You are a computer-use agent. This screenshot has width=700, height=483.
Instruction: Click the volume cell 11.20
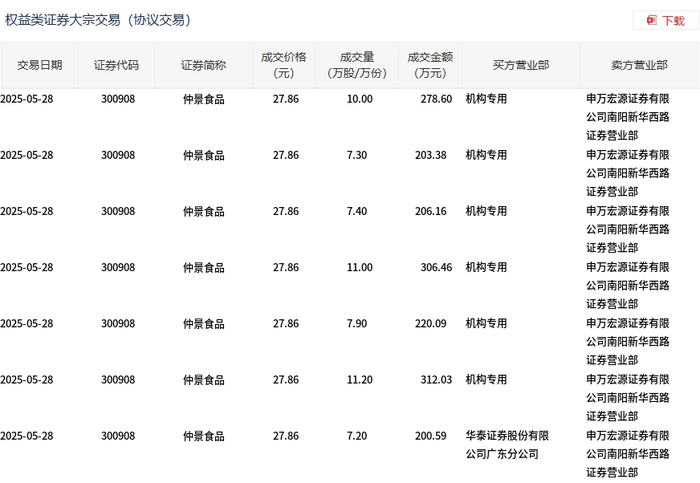[360, 379]
